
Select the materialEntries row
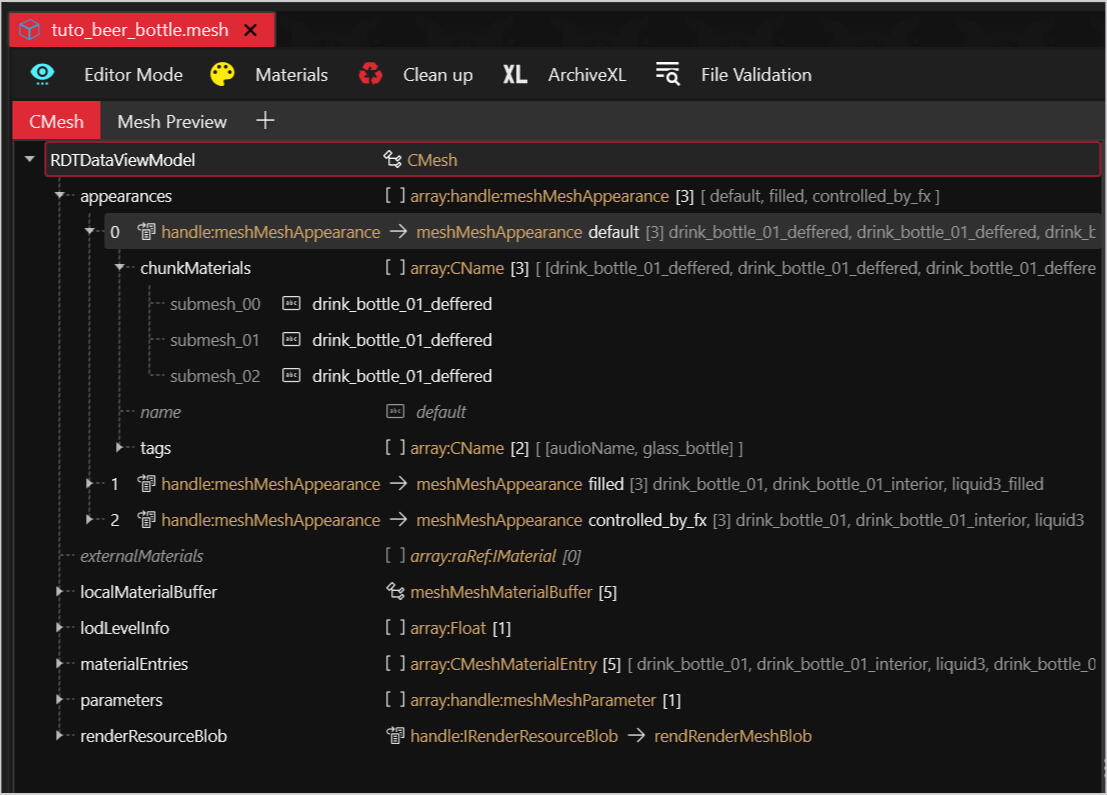(x=134, y=664)
